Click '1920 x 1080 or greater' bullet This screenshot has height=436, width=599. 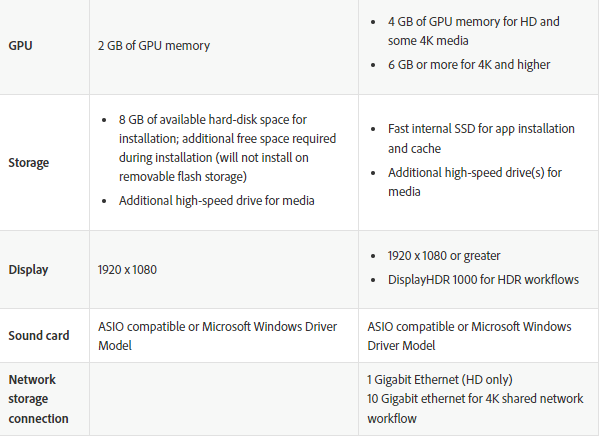[x=444, y=256]
